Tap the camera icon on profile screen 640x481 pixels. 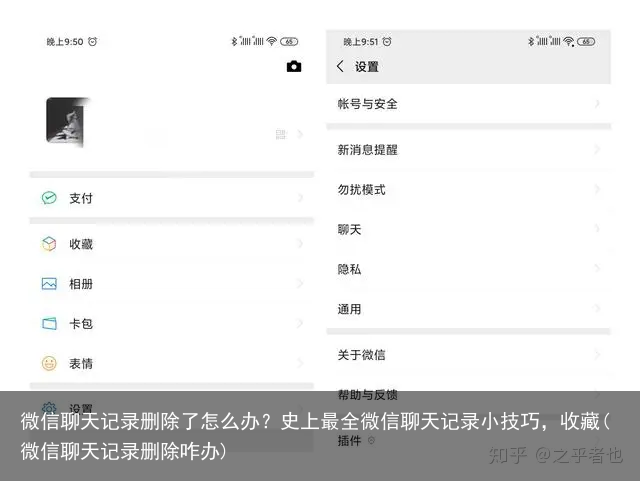tap(294, 67)
